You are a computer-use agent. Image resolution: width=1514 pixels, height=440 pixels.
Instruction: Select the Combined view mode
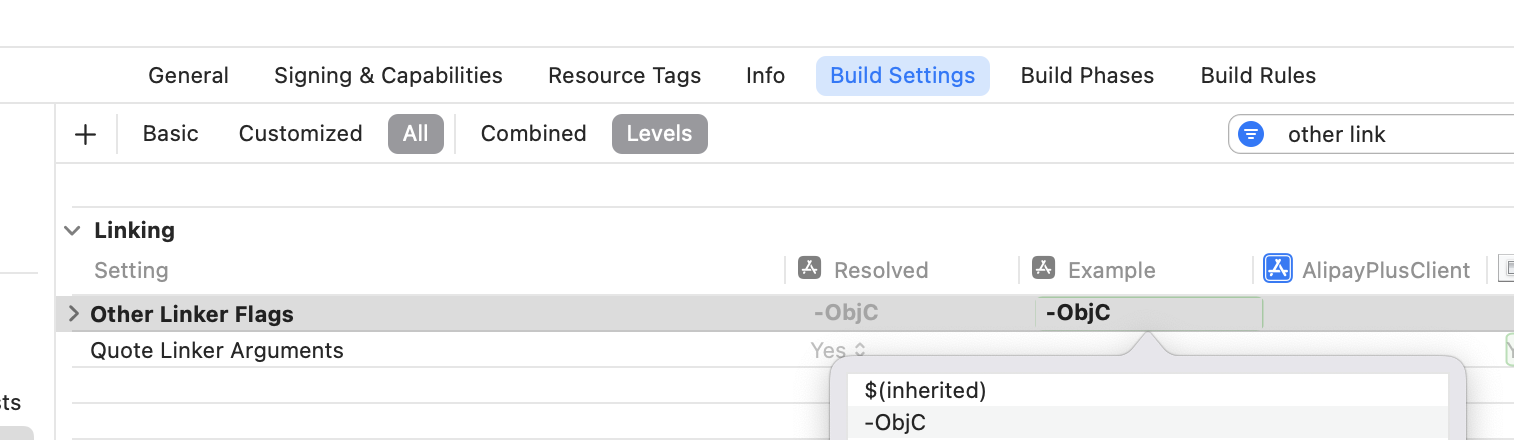tap(533, 134)
